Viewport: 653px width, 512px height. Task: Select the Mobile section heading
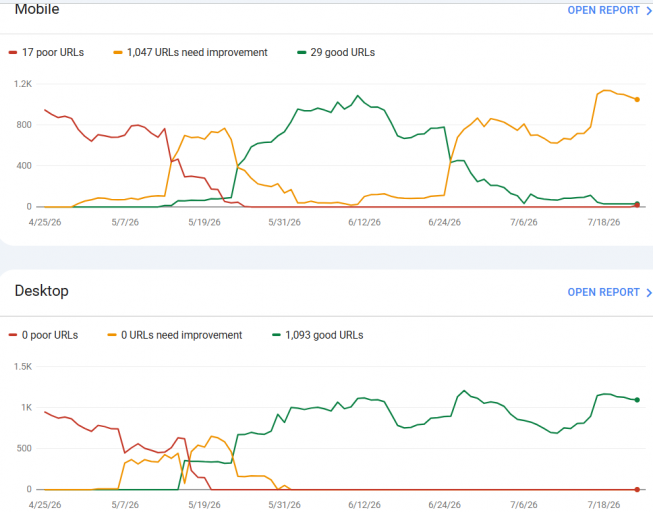[x=37, y=9]
